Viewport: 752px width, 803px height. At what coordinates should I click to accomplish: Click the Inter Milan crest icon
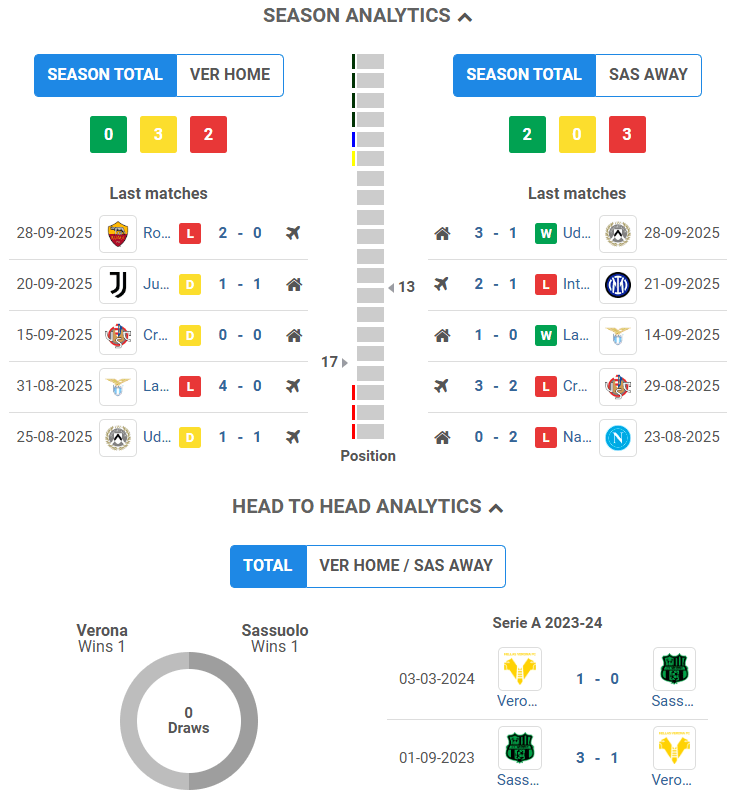pos(617,284)
